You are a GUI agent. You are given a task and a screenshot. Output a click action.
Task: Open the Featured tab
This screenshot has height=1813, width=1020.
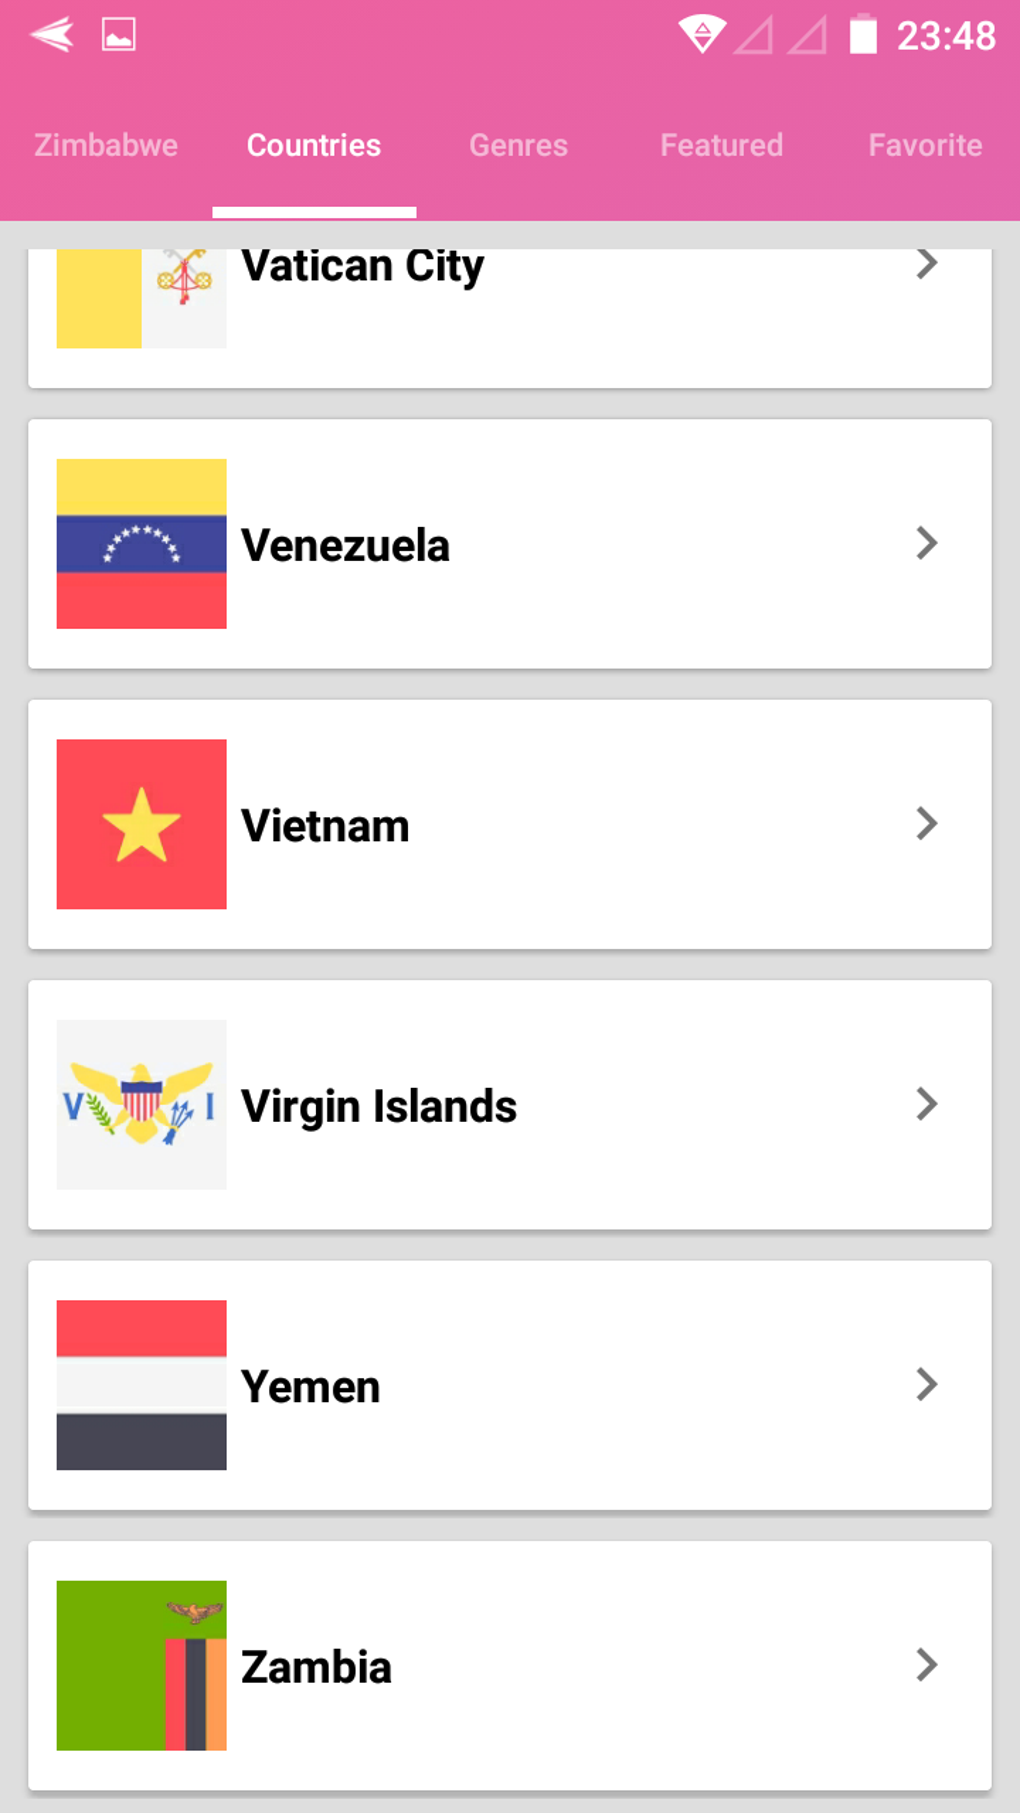[x=721, y=146]
